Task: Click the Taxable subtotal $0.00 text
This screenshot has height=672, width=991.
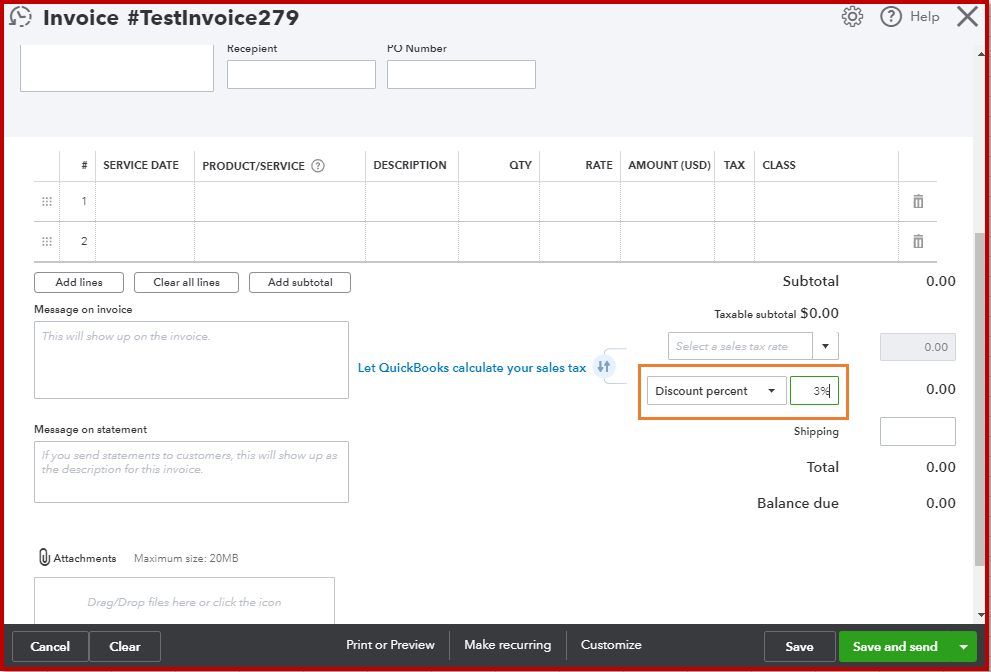Action: pos(776,314)
